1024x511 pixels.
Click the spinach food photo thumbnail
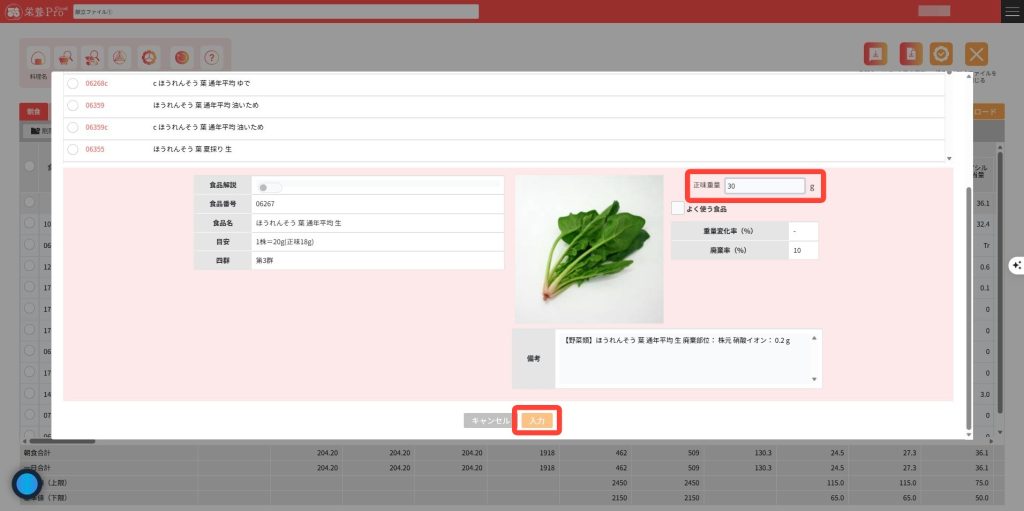pyautogui.click(x=589, y=249)
